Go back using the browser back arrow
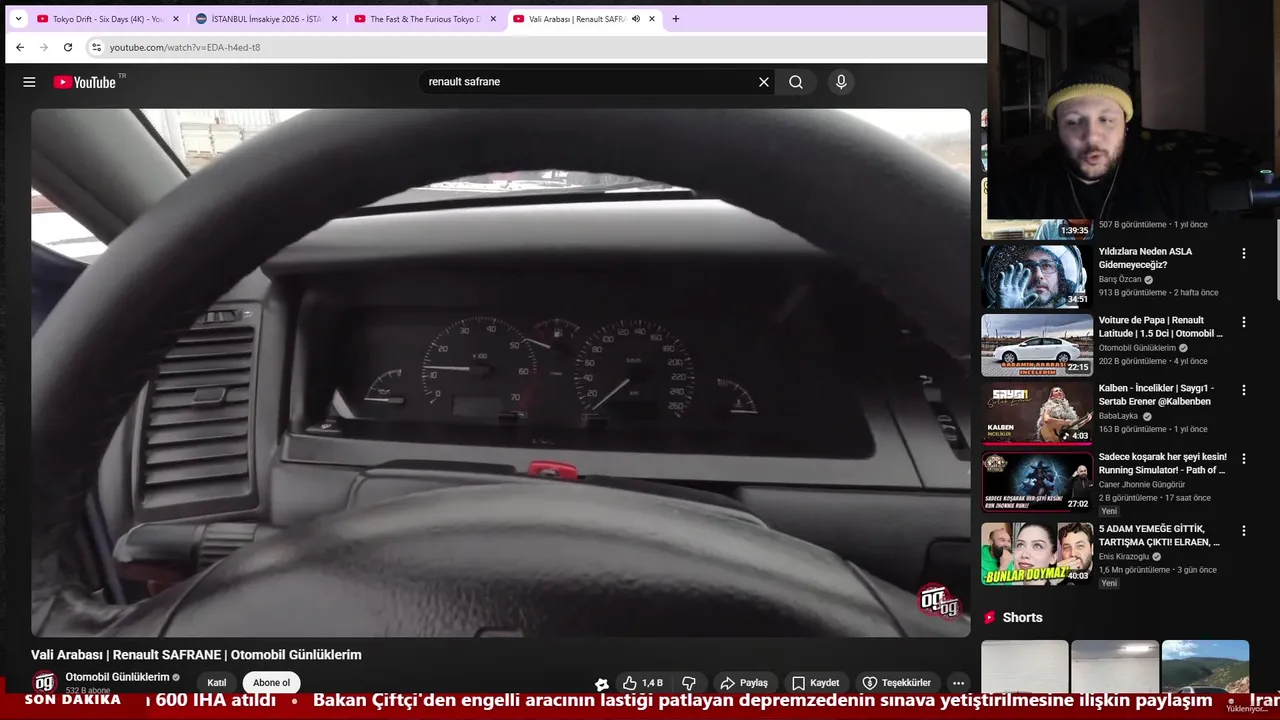 pos(20,47)
